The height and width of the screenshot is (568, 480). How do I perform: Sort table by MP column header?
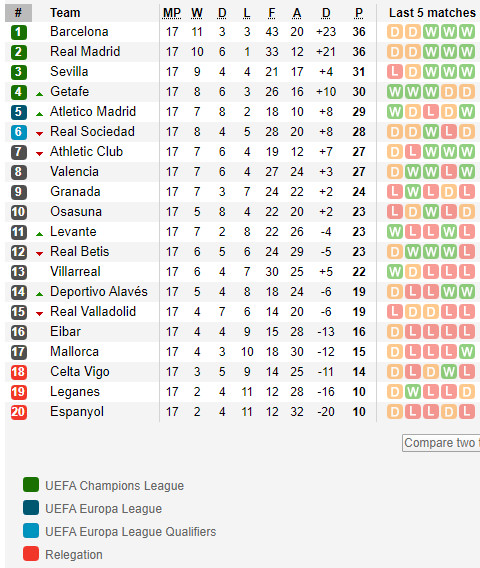click(x=172, y=13)
